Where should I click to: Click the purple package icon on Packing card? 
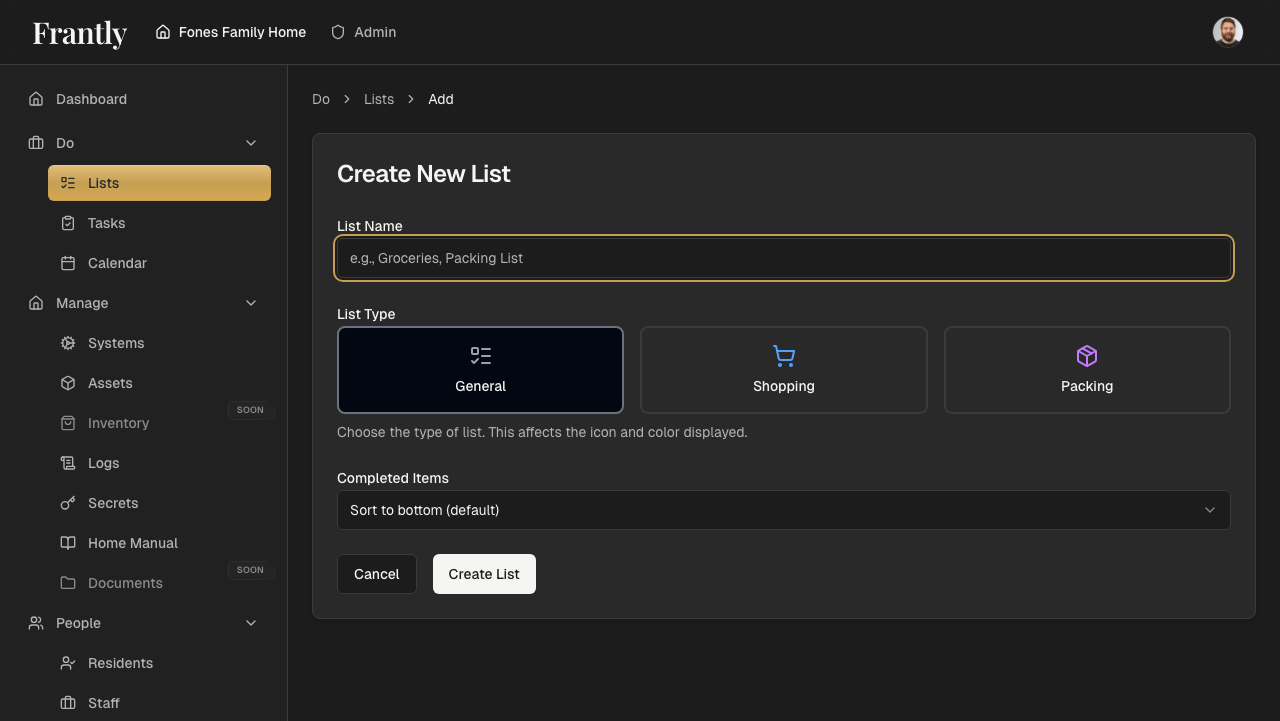1086,356
